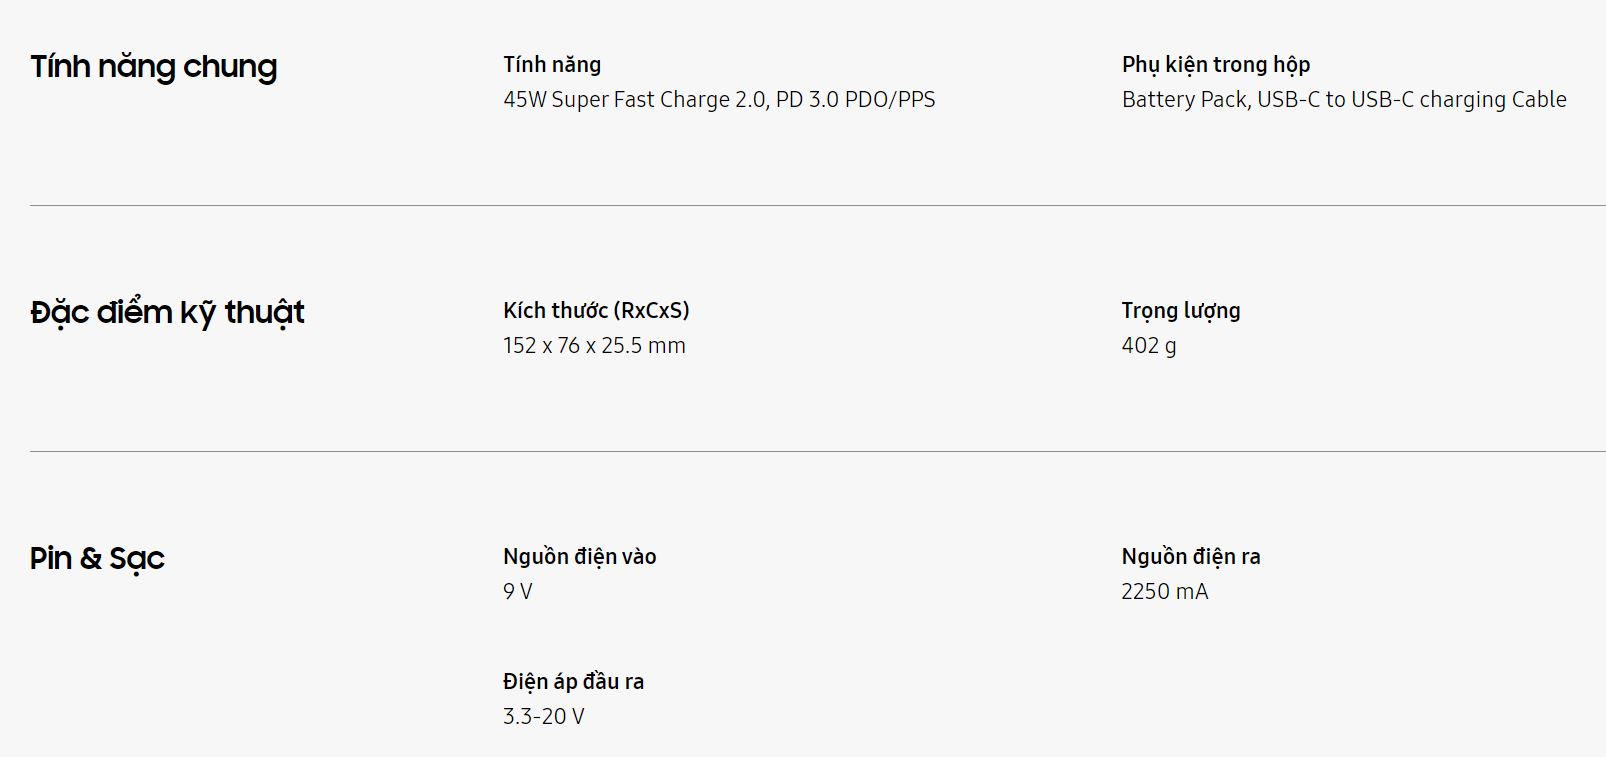
Task: Click the PD 3.0 PDO/PPS text
Action: pyautogui.click(x=856, y=99)
